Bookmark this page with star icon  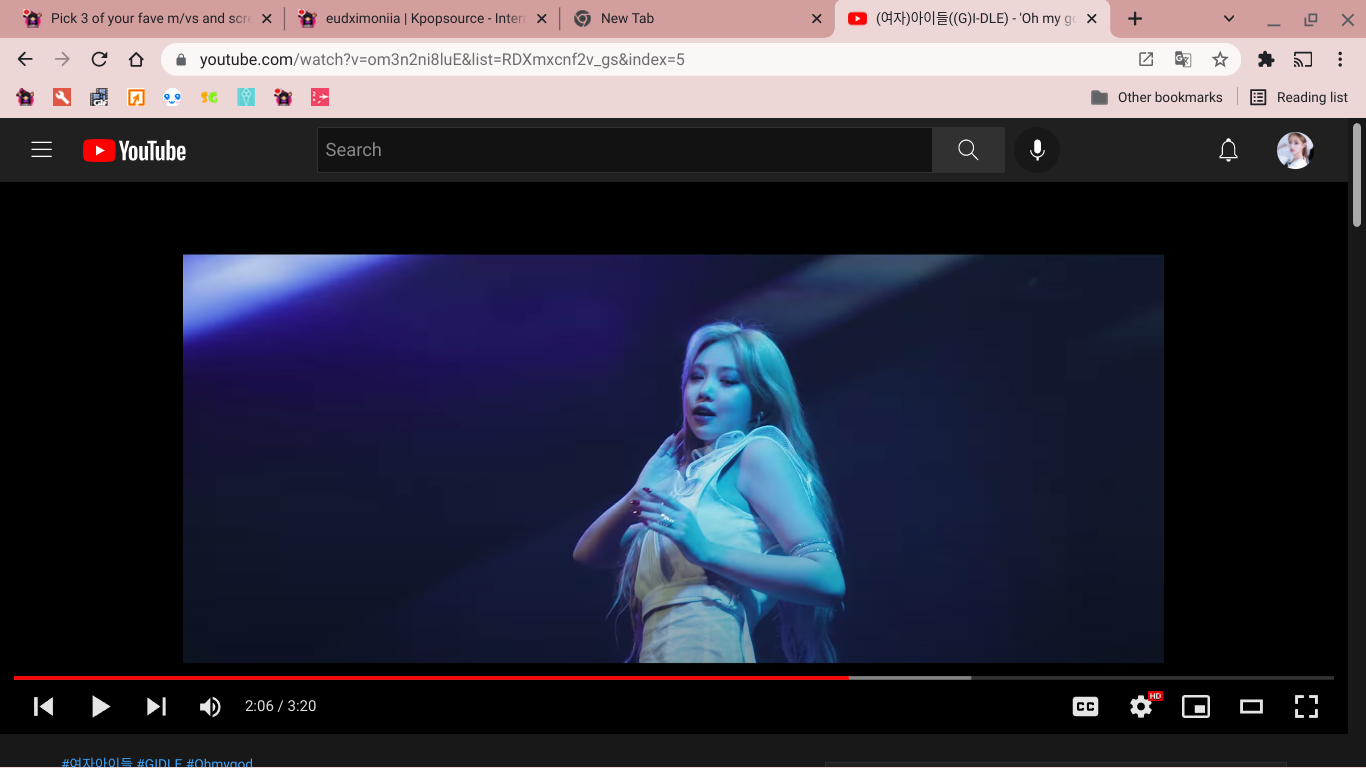click(1220, 59)
